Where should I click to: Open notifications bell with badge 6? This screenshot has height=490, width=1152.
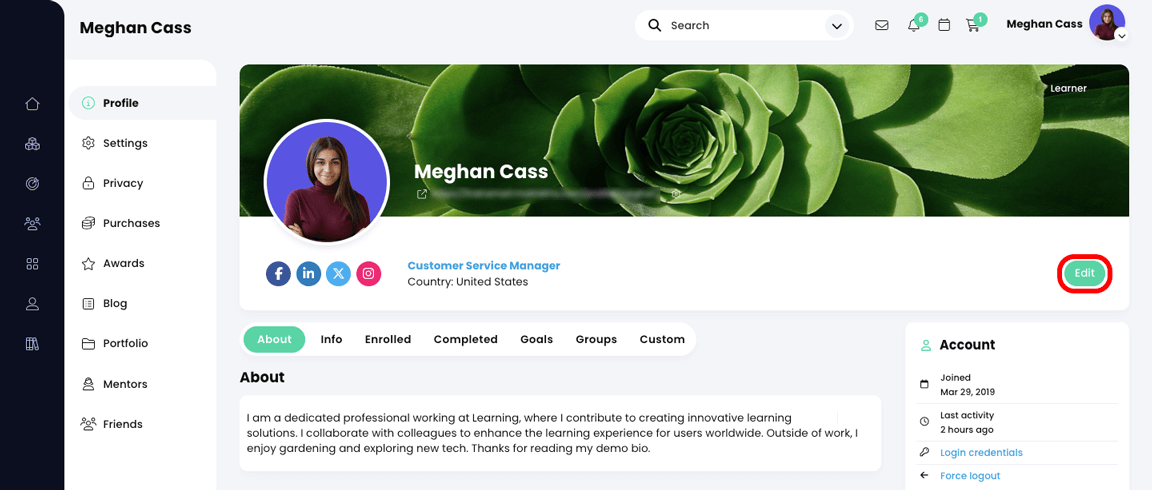point(914,25)
